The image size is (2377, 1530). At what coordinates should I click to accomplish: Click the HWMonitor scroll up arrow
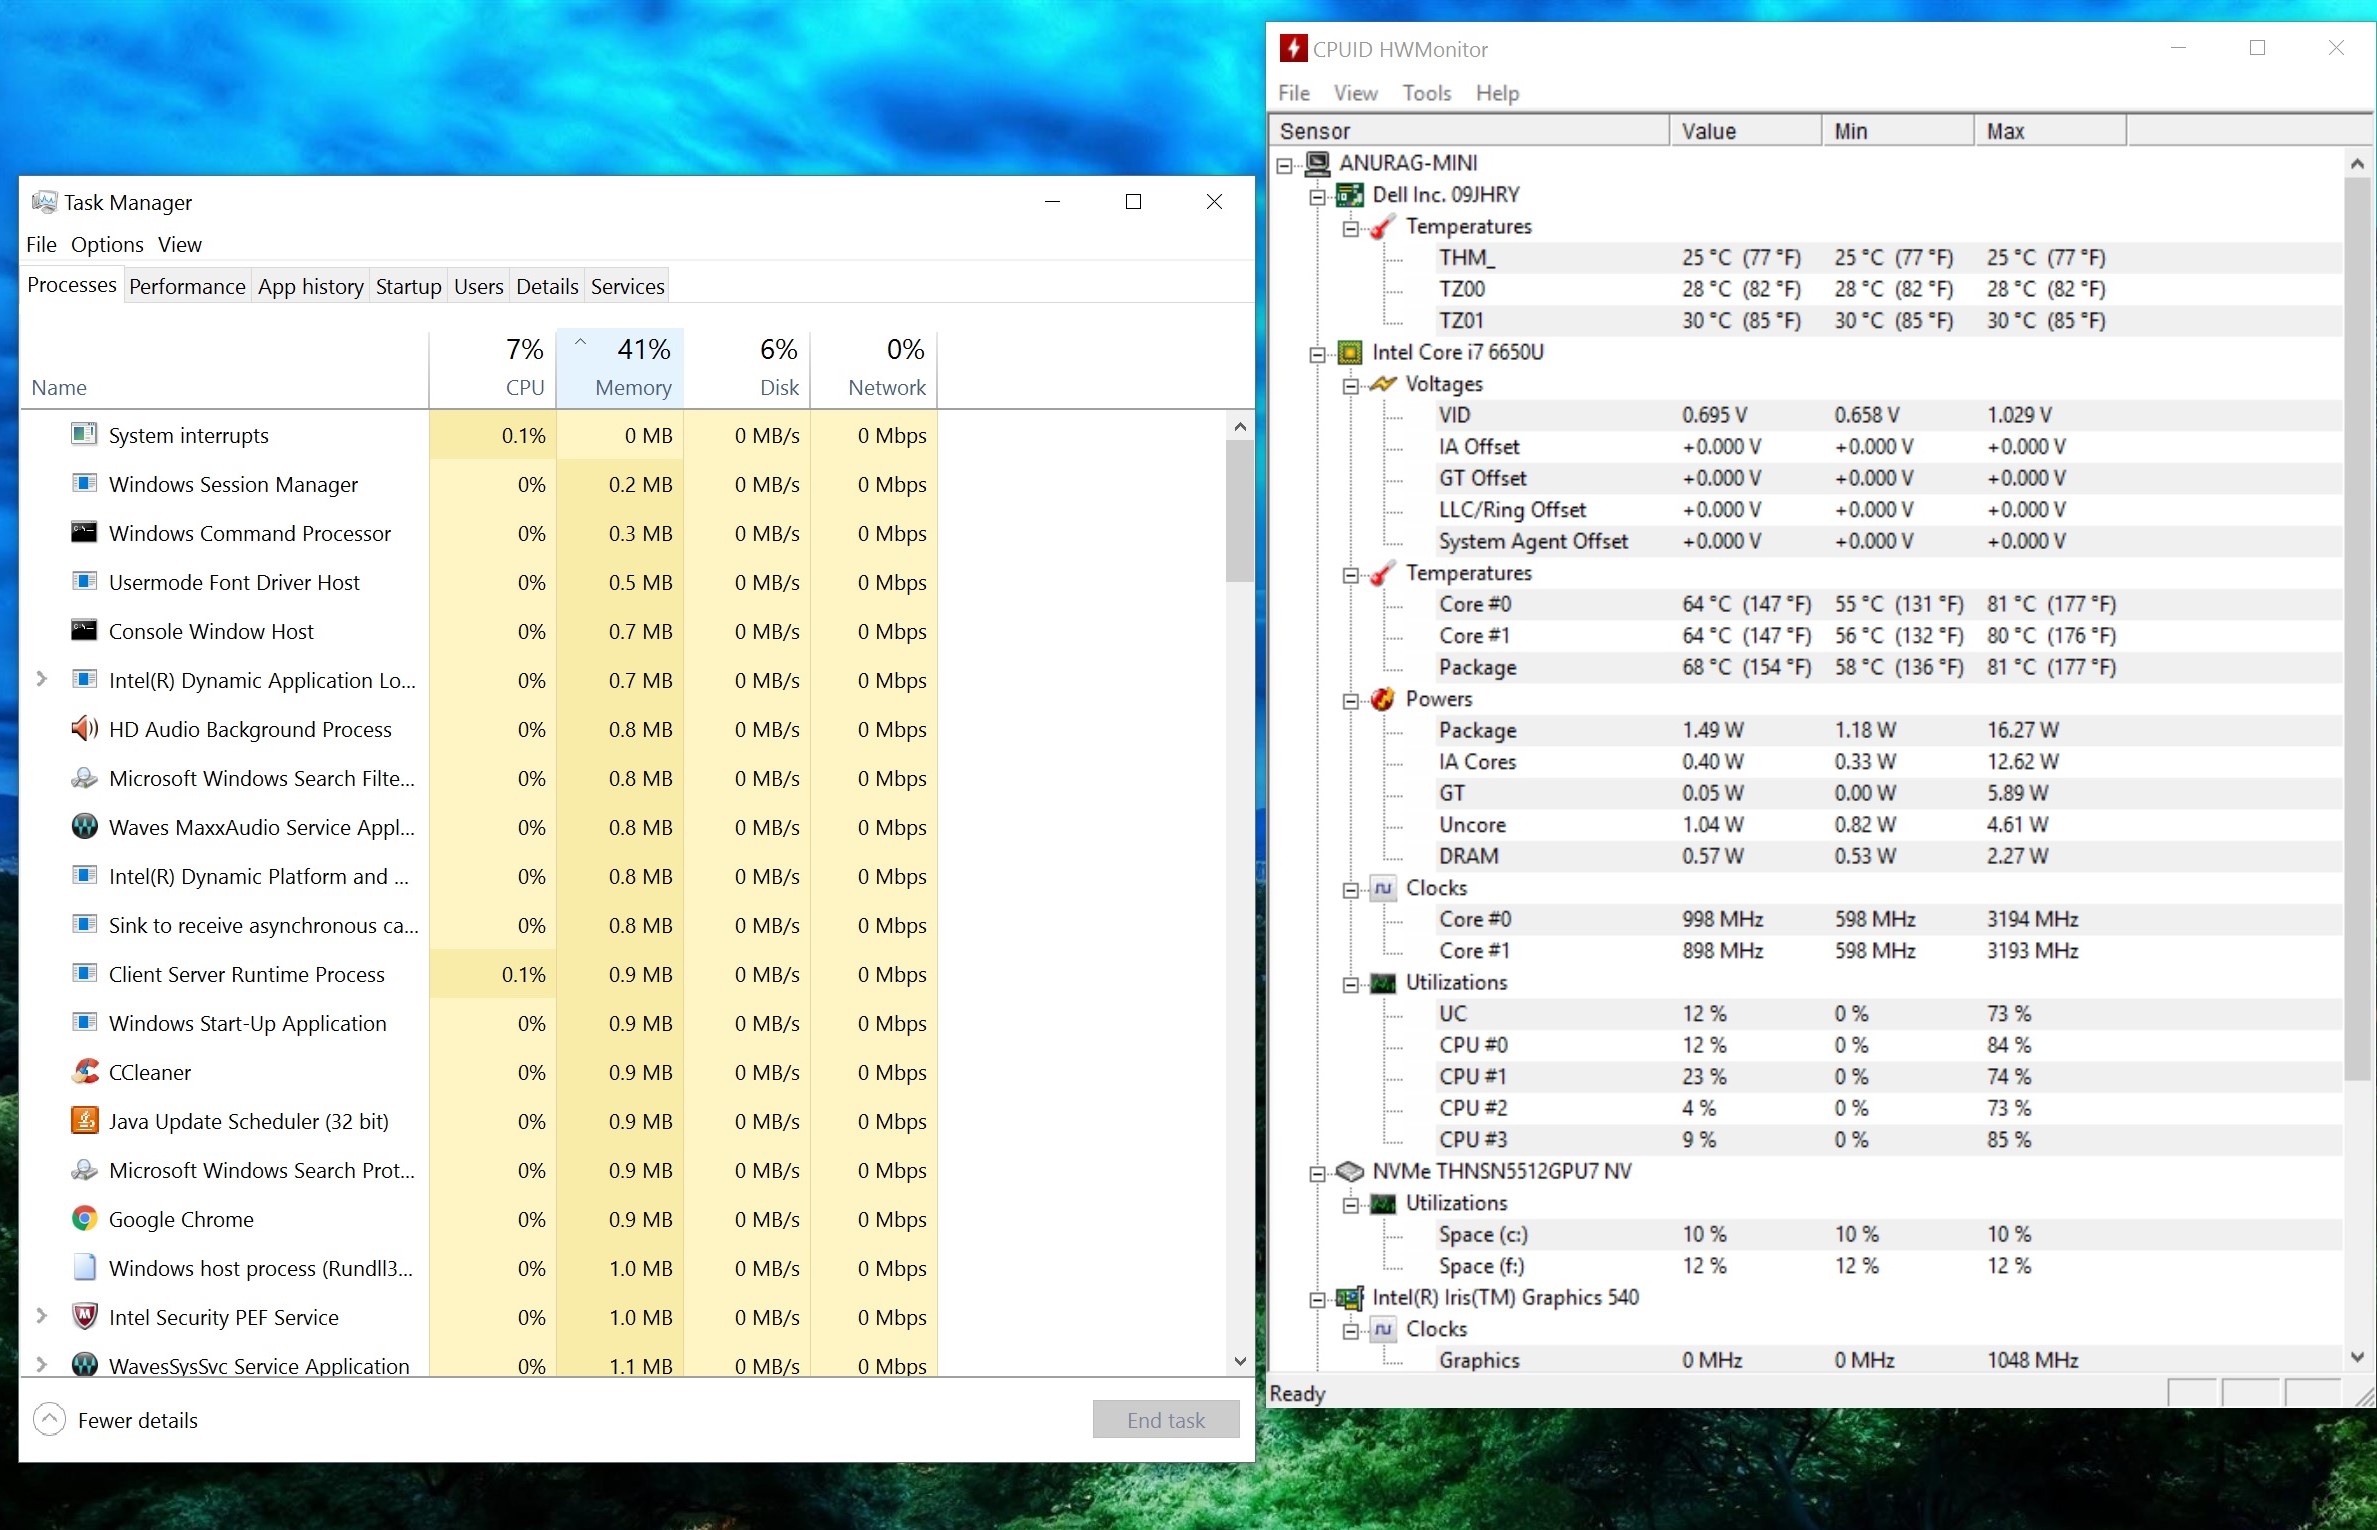point(2357,164)
